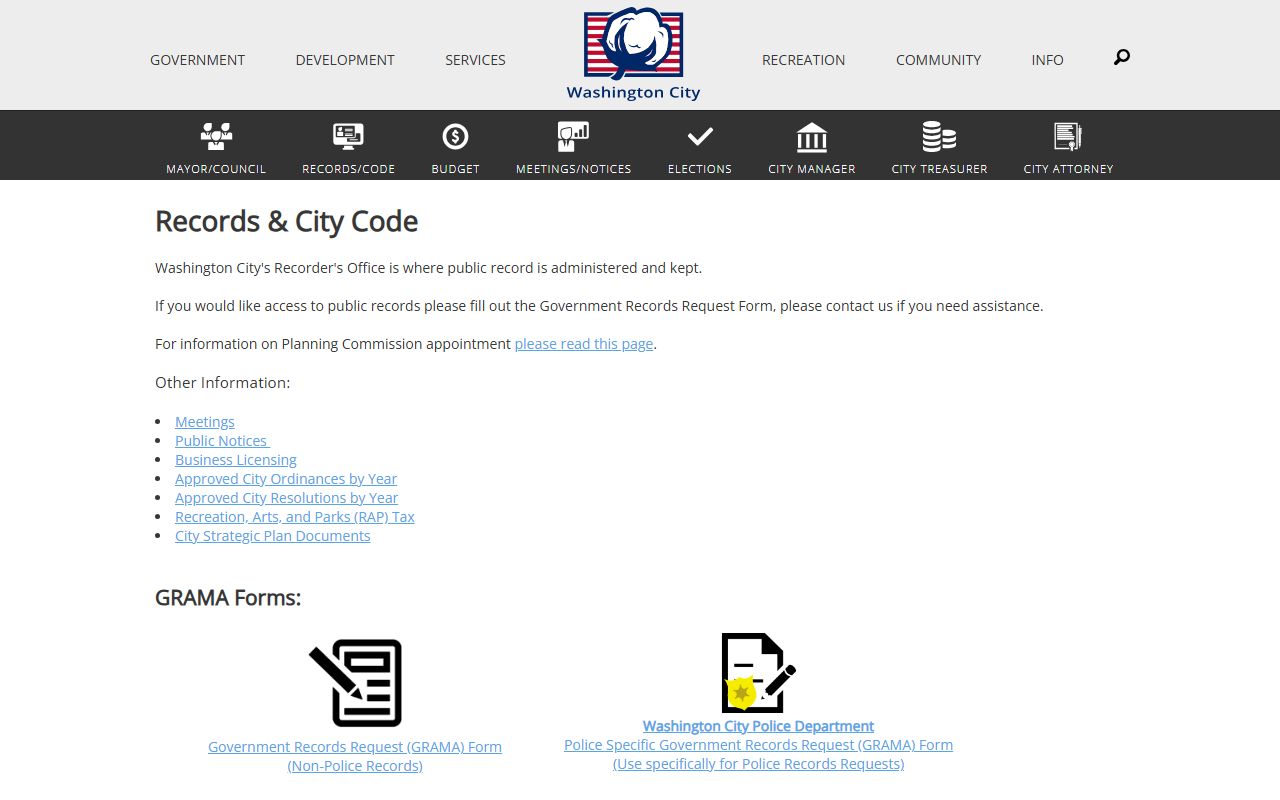Open the Meetings/Notices presentation icon
1280x800 pixels.
coord(573,137)
